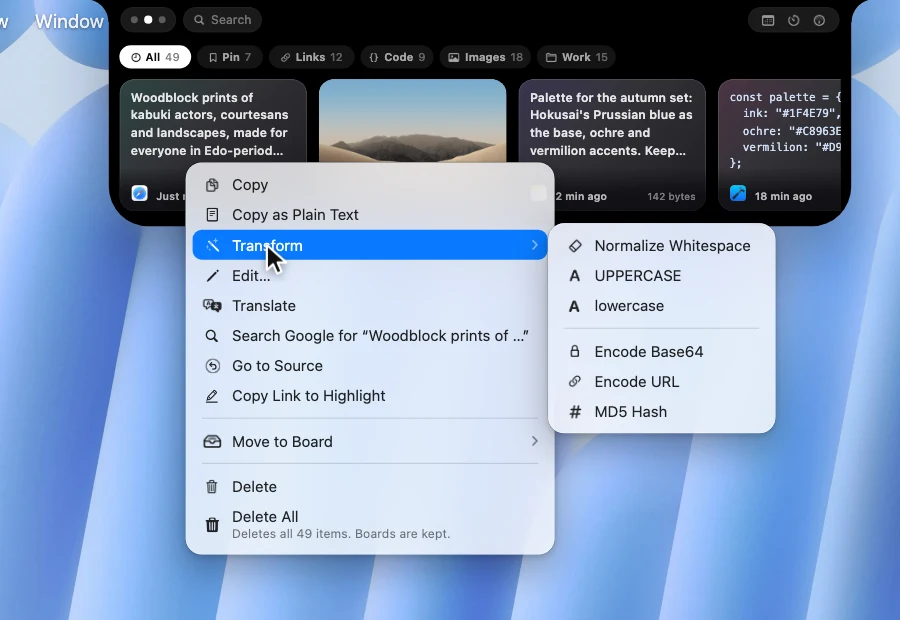Choose Delete from the context menu

370,487
